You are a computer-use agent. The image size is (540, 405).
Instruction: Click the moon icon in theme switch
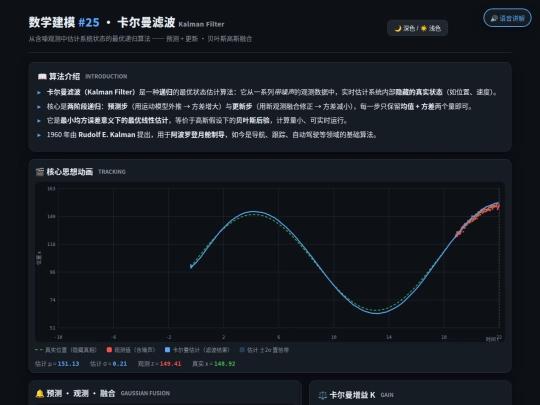pos(398,28)
